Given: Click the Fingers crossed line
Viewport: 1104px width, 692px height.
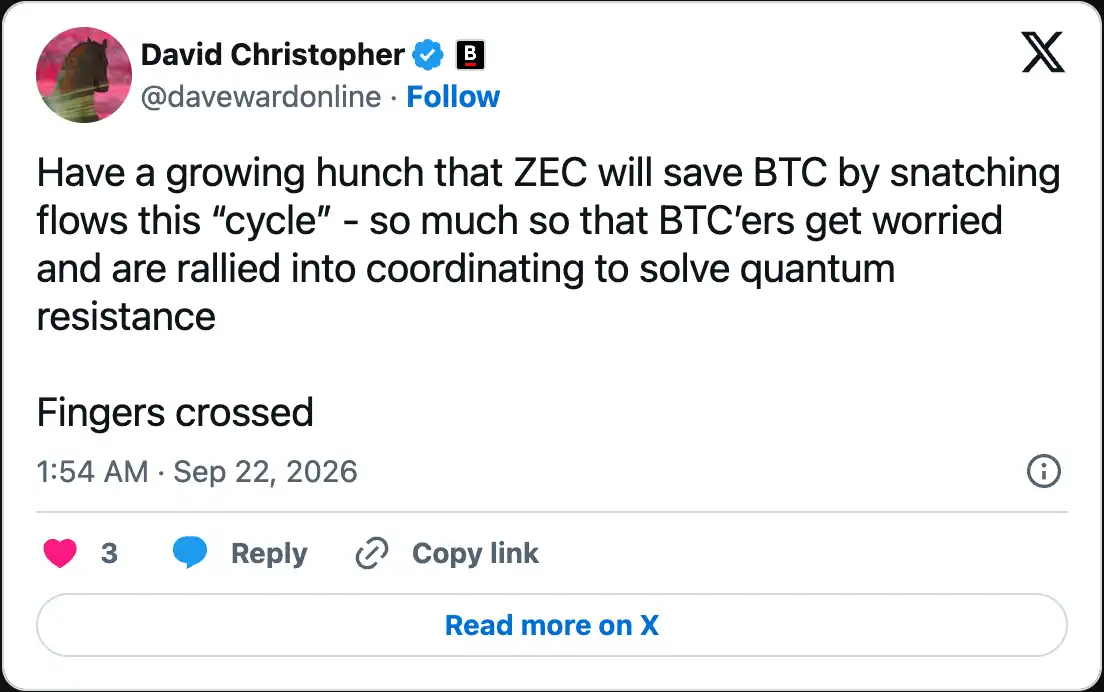Looking at the screenshot, I should coord(175,413).
